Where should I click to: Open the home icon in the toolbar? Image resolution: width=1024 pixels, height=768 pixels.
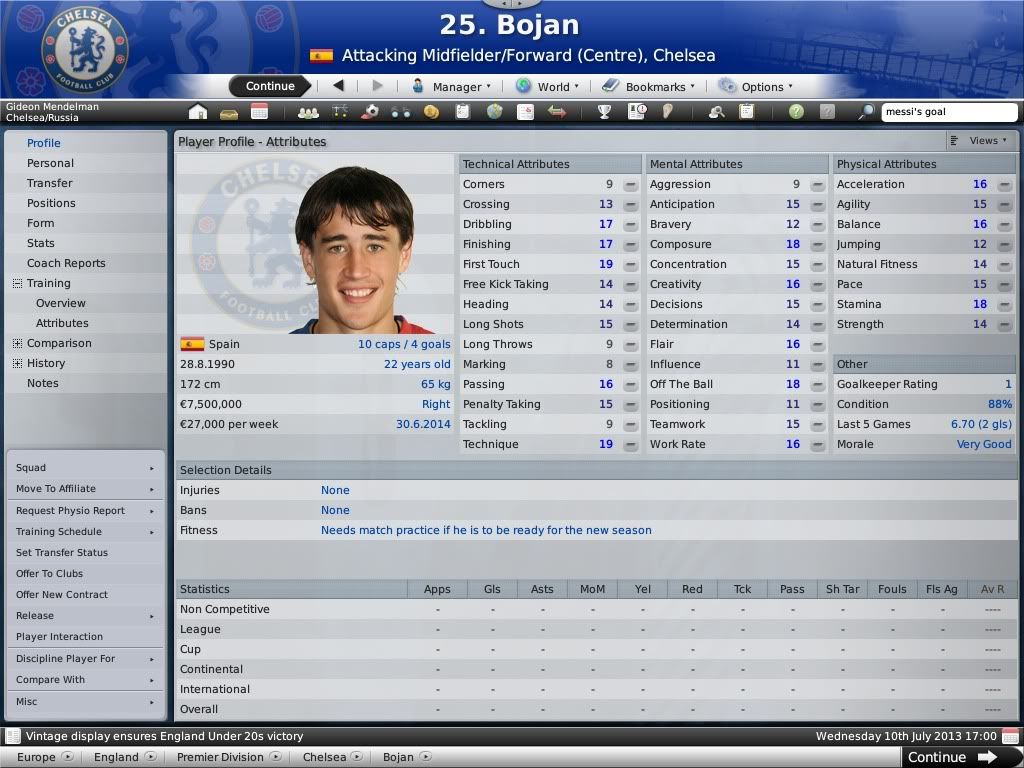tap(198, 112)
